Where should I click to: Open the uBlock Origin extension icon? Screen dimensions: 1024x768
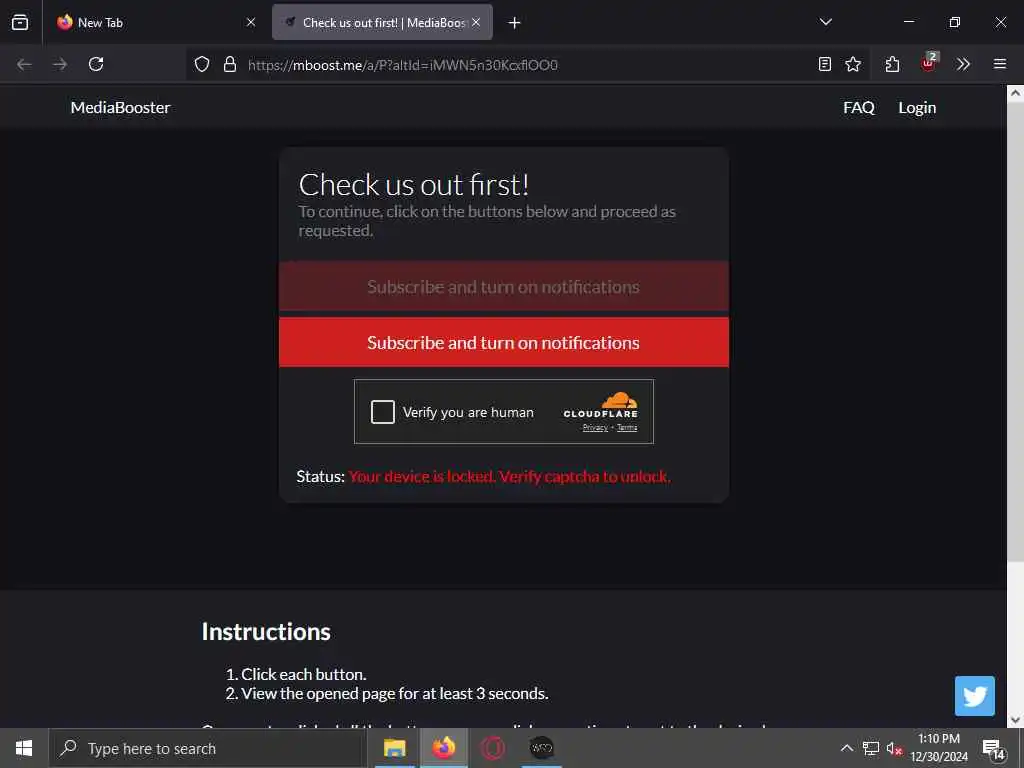[x=928, y=63]
